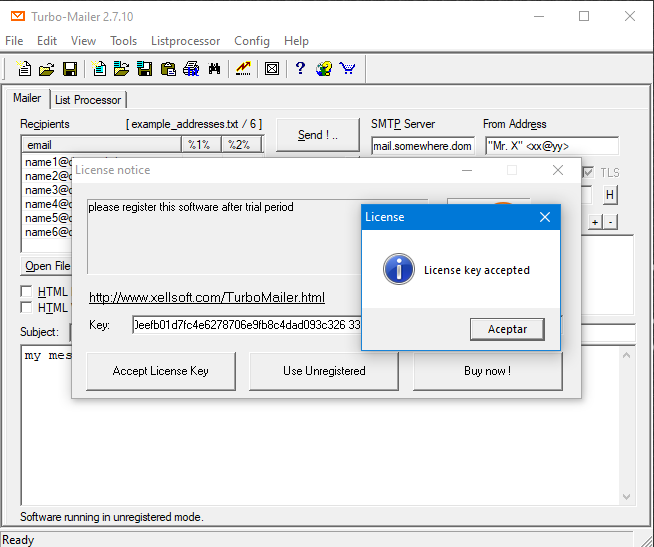Enable the second HTML checkbox
The image size is (654, 547).
pyautogui.click(x=26, y=308)
